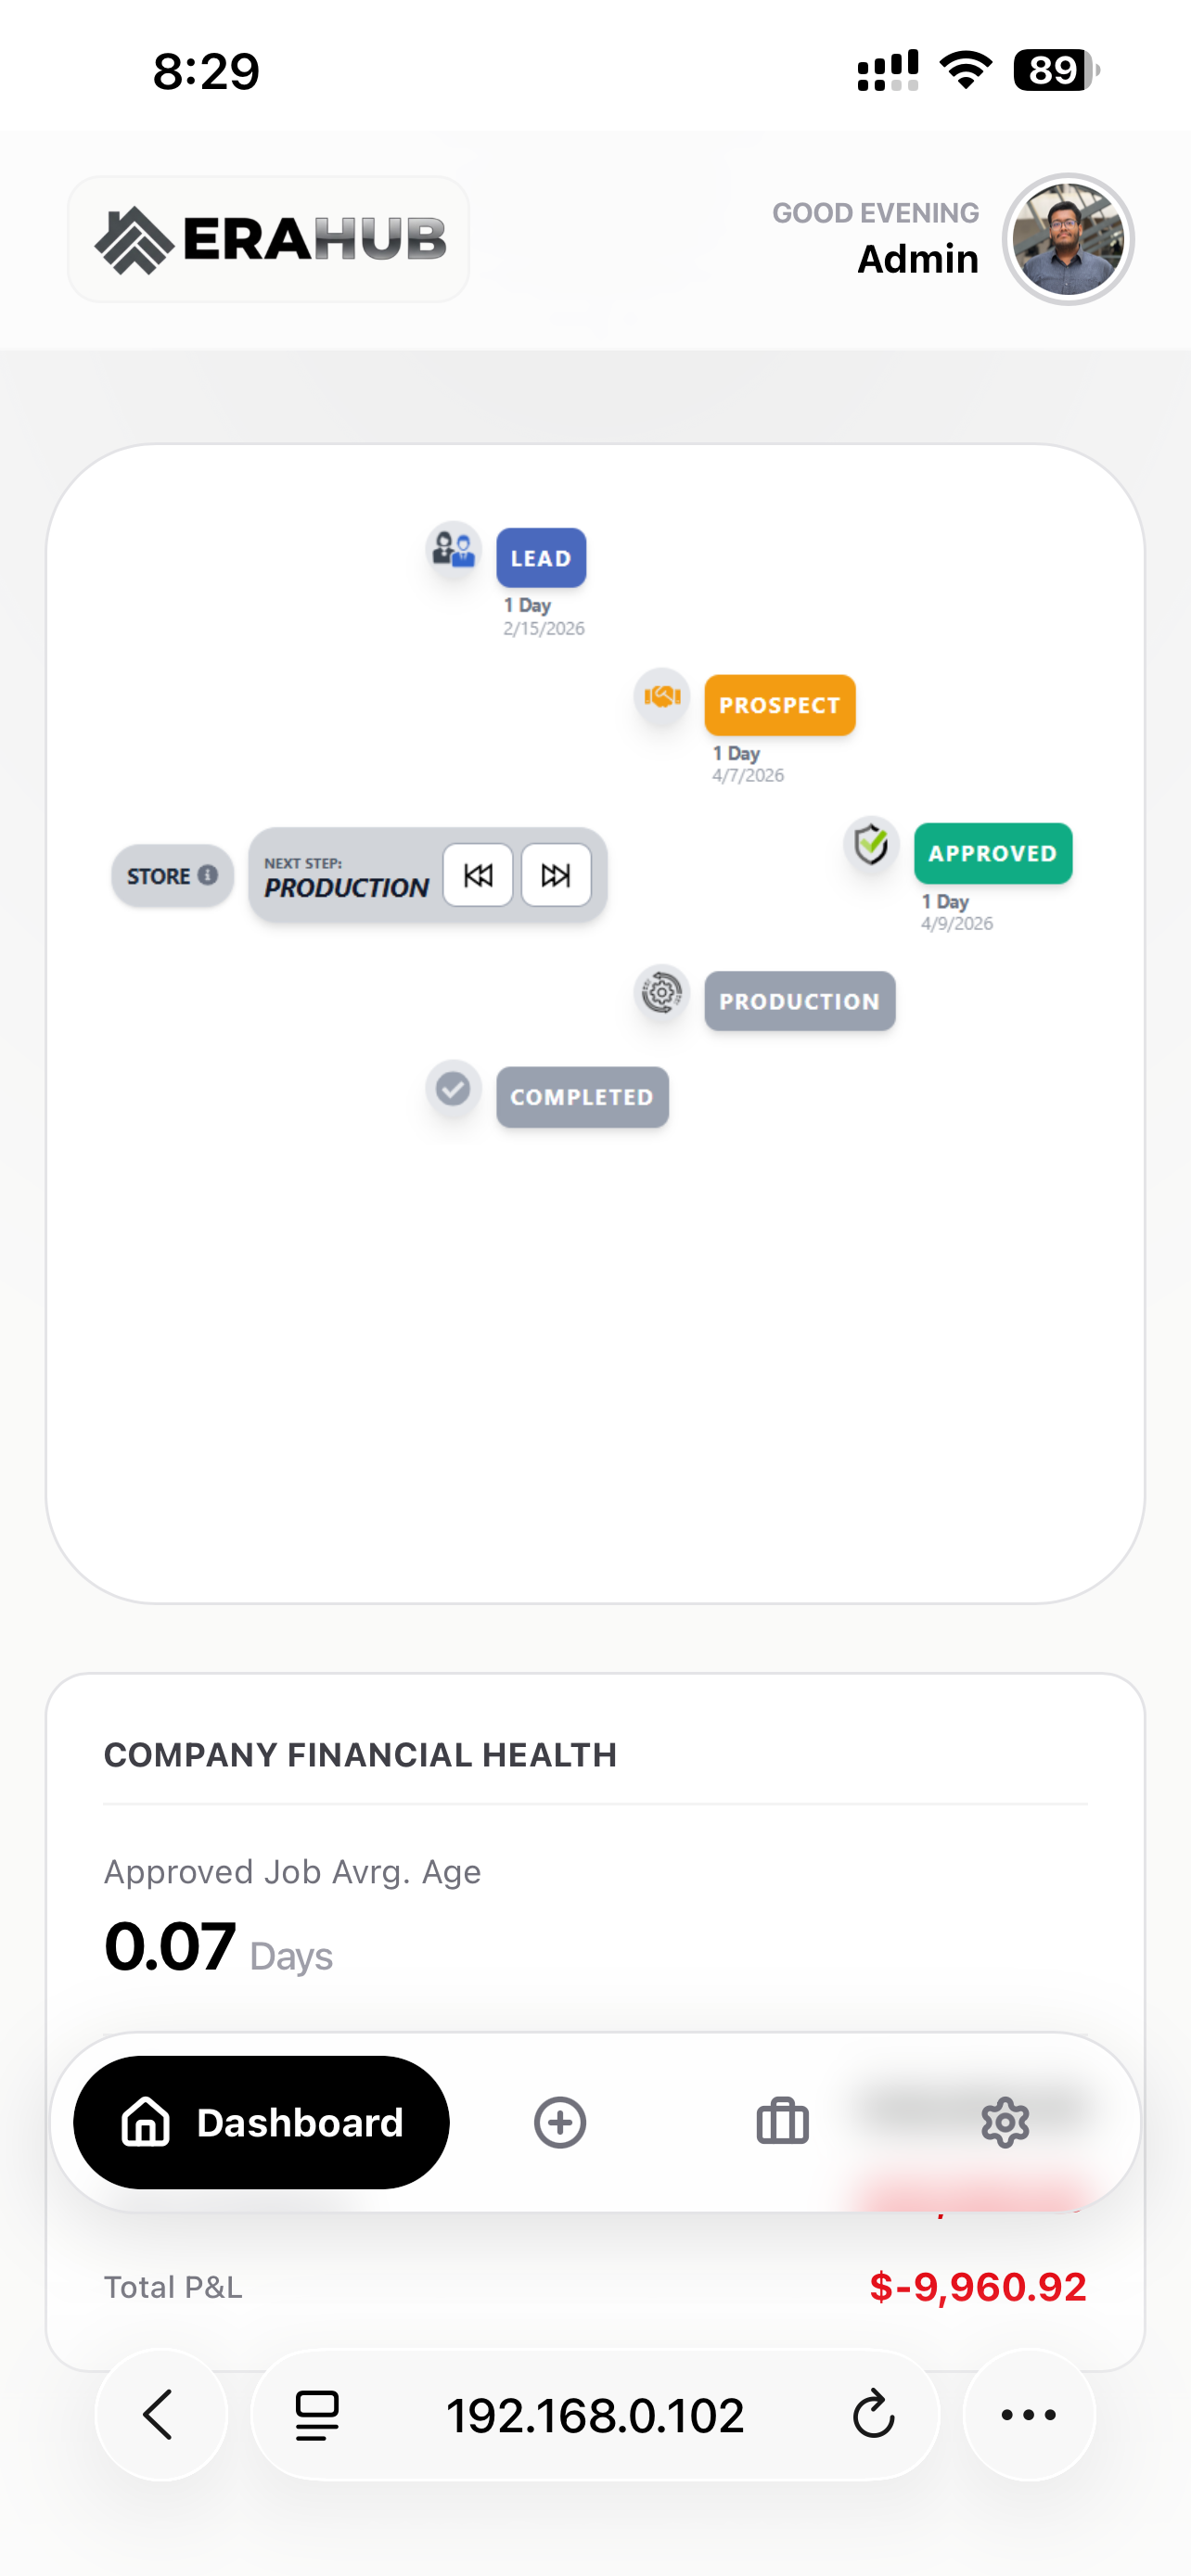
Task: Click the Approved shield checkmark icon
Action: (x=871, y=844)
